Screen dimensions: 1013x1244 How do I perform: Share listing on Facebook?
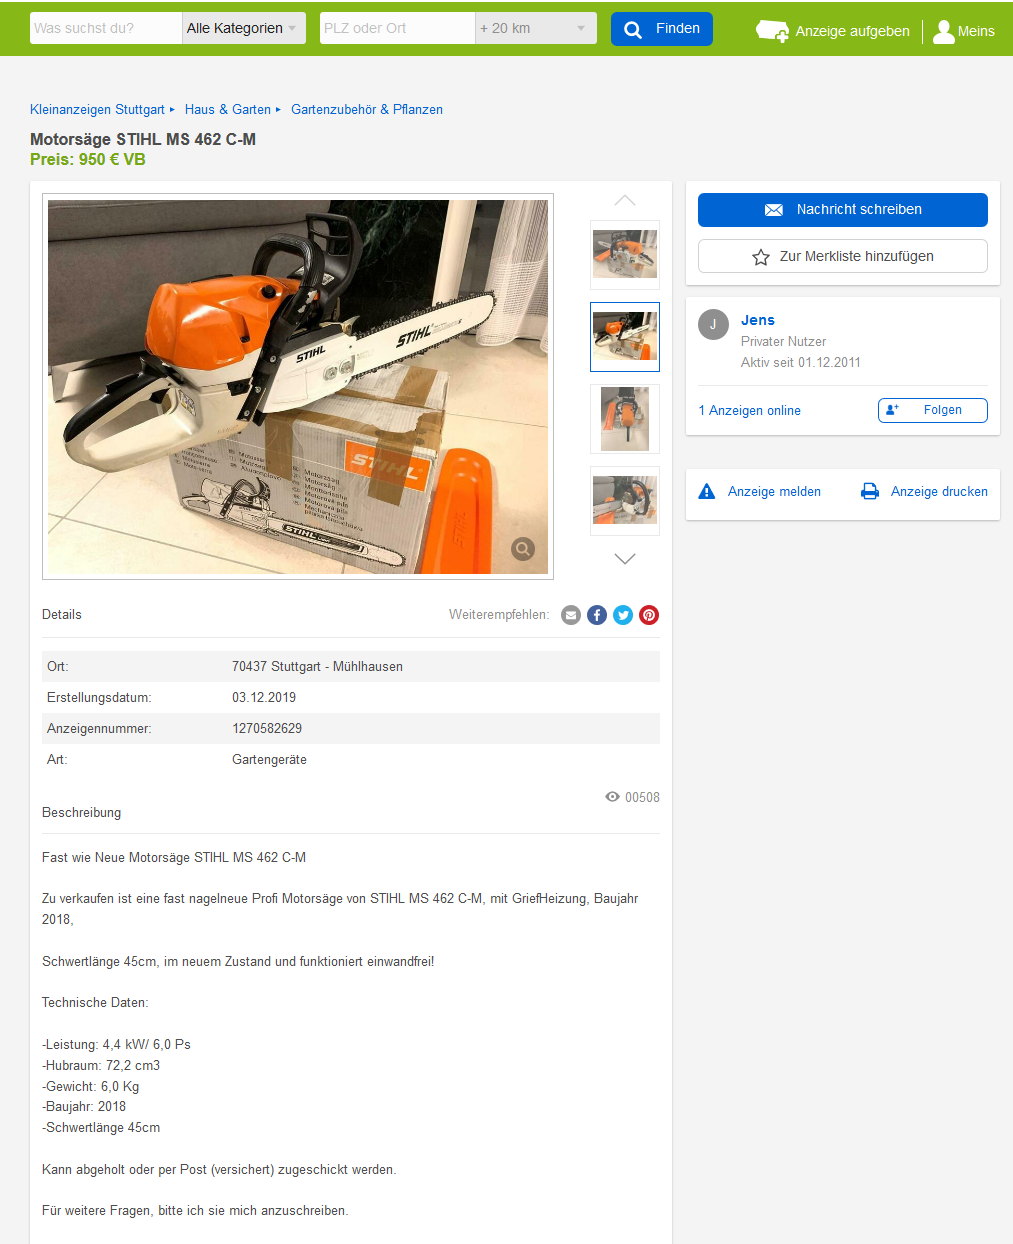(597, 615)
